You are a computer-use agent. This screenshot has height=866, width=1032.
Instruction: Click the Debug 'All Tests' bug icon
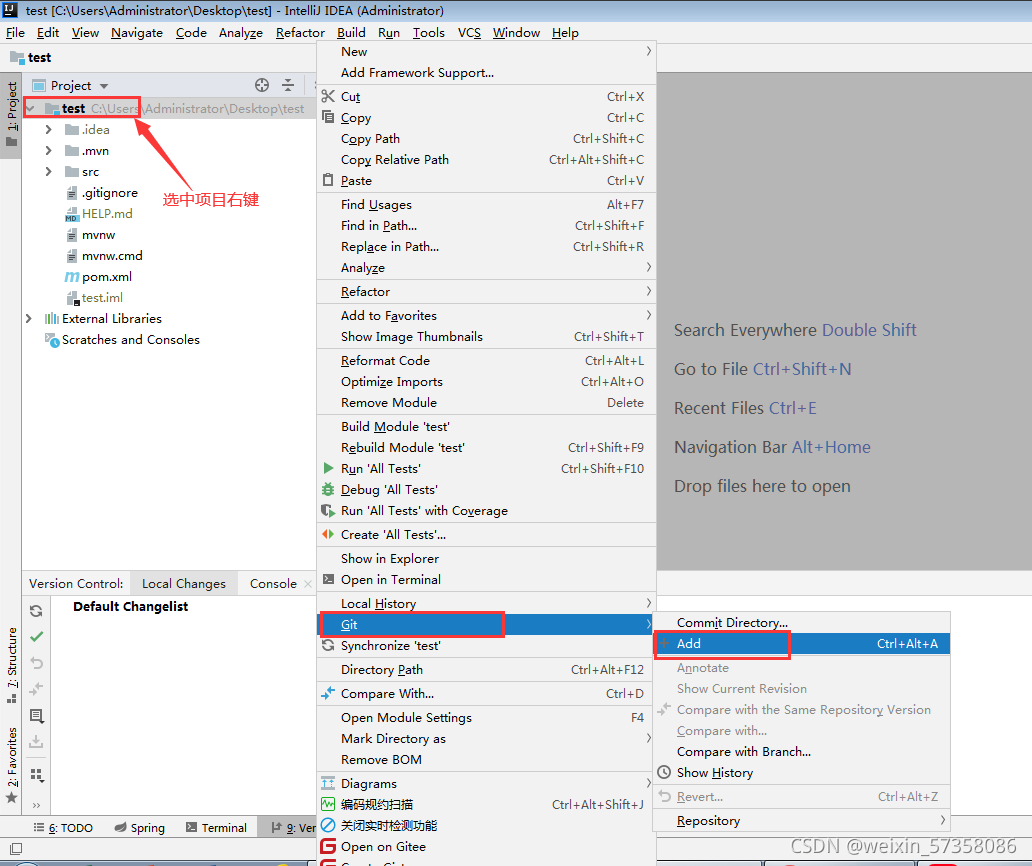click(x=328, y=489)
